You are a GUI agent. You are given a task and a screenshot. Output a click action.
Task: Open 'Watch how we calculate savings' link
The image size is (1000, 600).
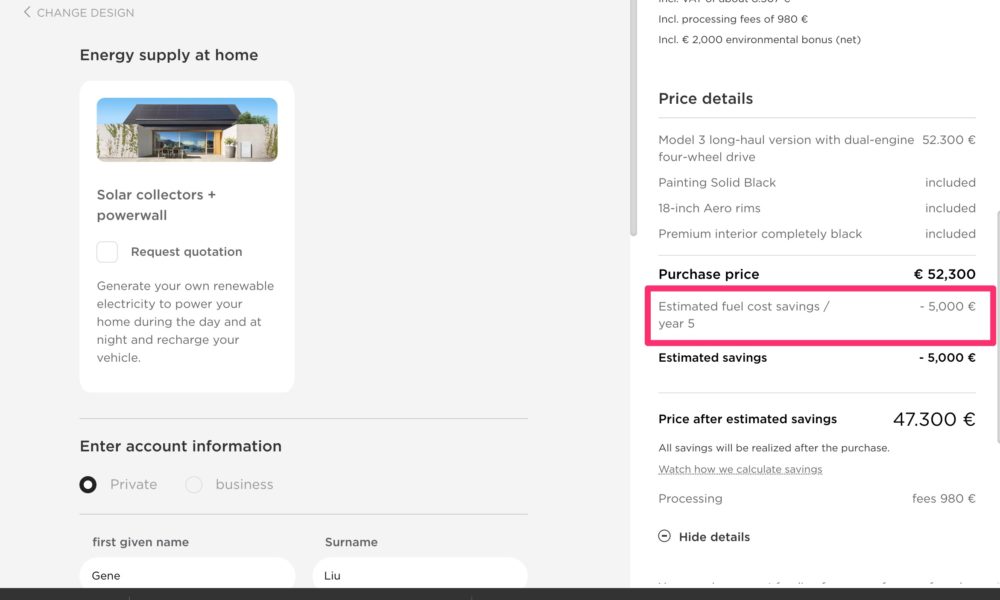tap(740, 469)
